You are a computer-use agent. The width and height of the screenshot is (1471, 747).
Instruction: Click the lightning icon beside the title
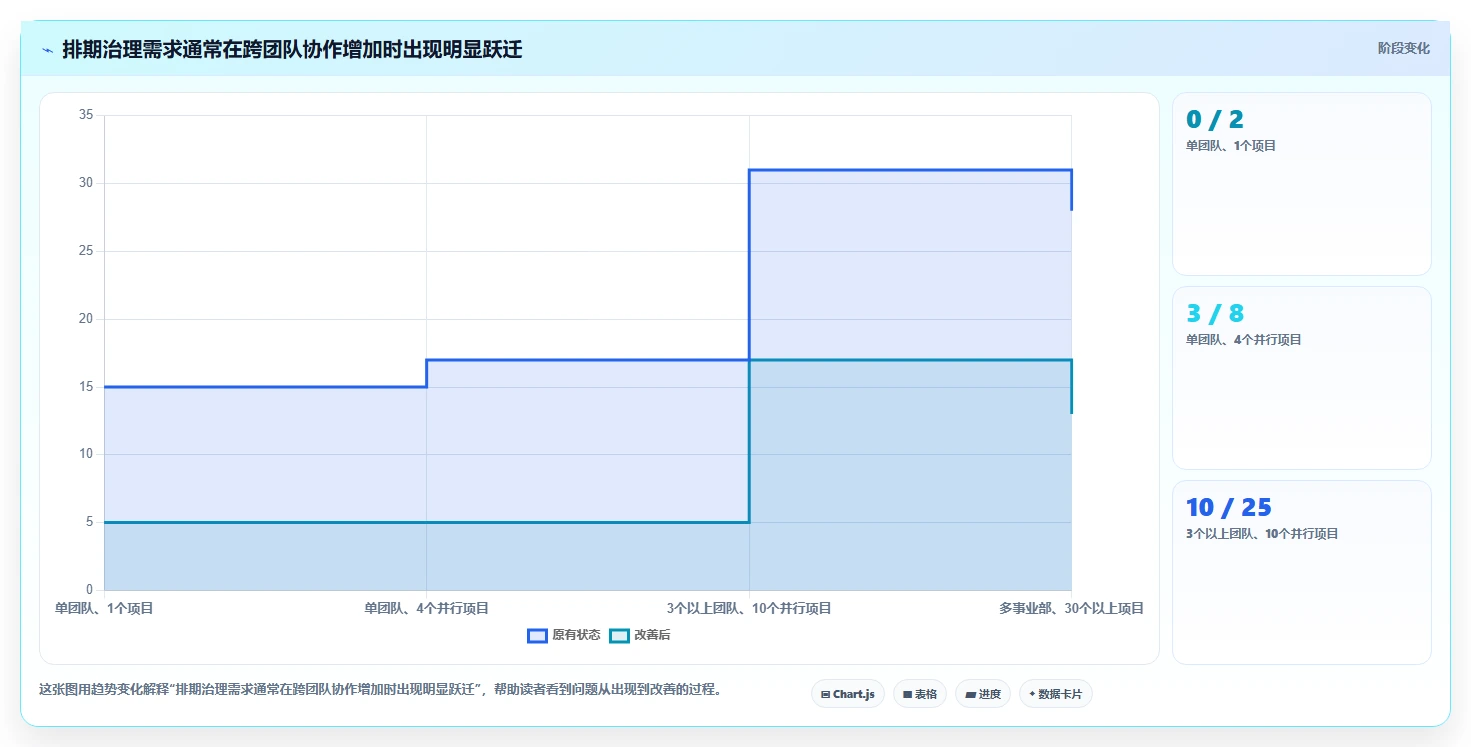click(47, 50)
